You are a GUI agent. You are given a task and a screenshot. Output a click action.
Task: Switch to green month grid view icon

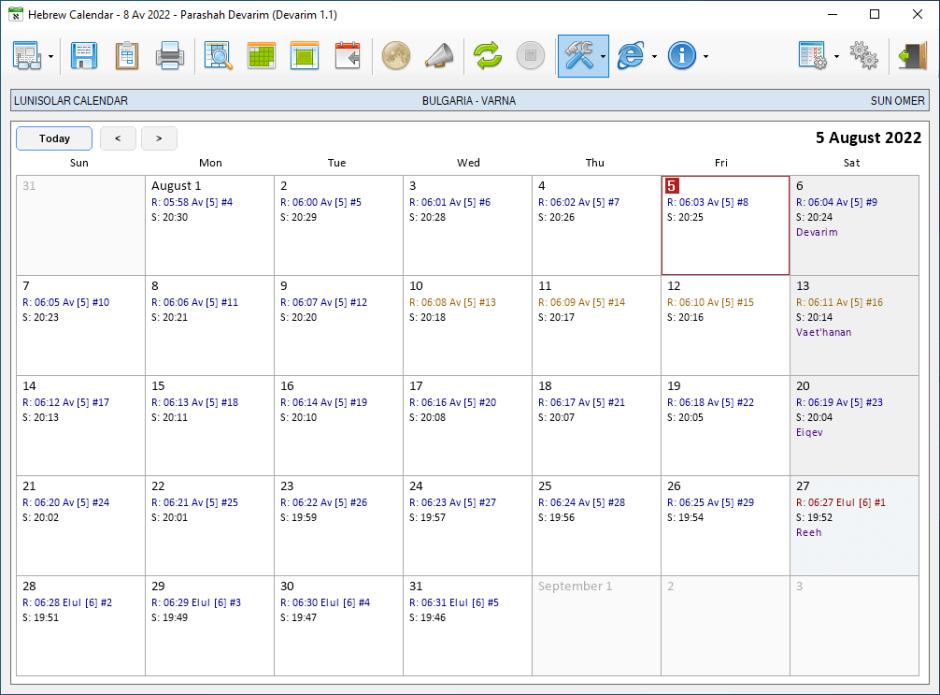pos(261,57)
